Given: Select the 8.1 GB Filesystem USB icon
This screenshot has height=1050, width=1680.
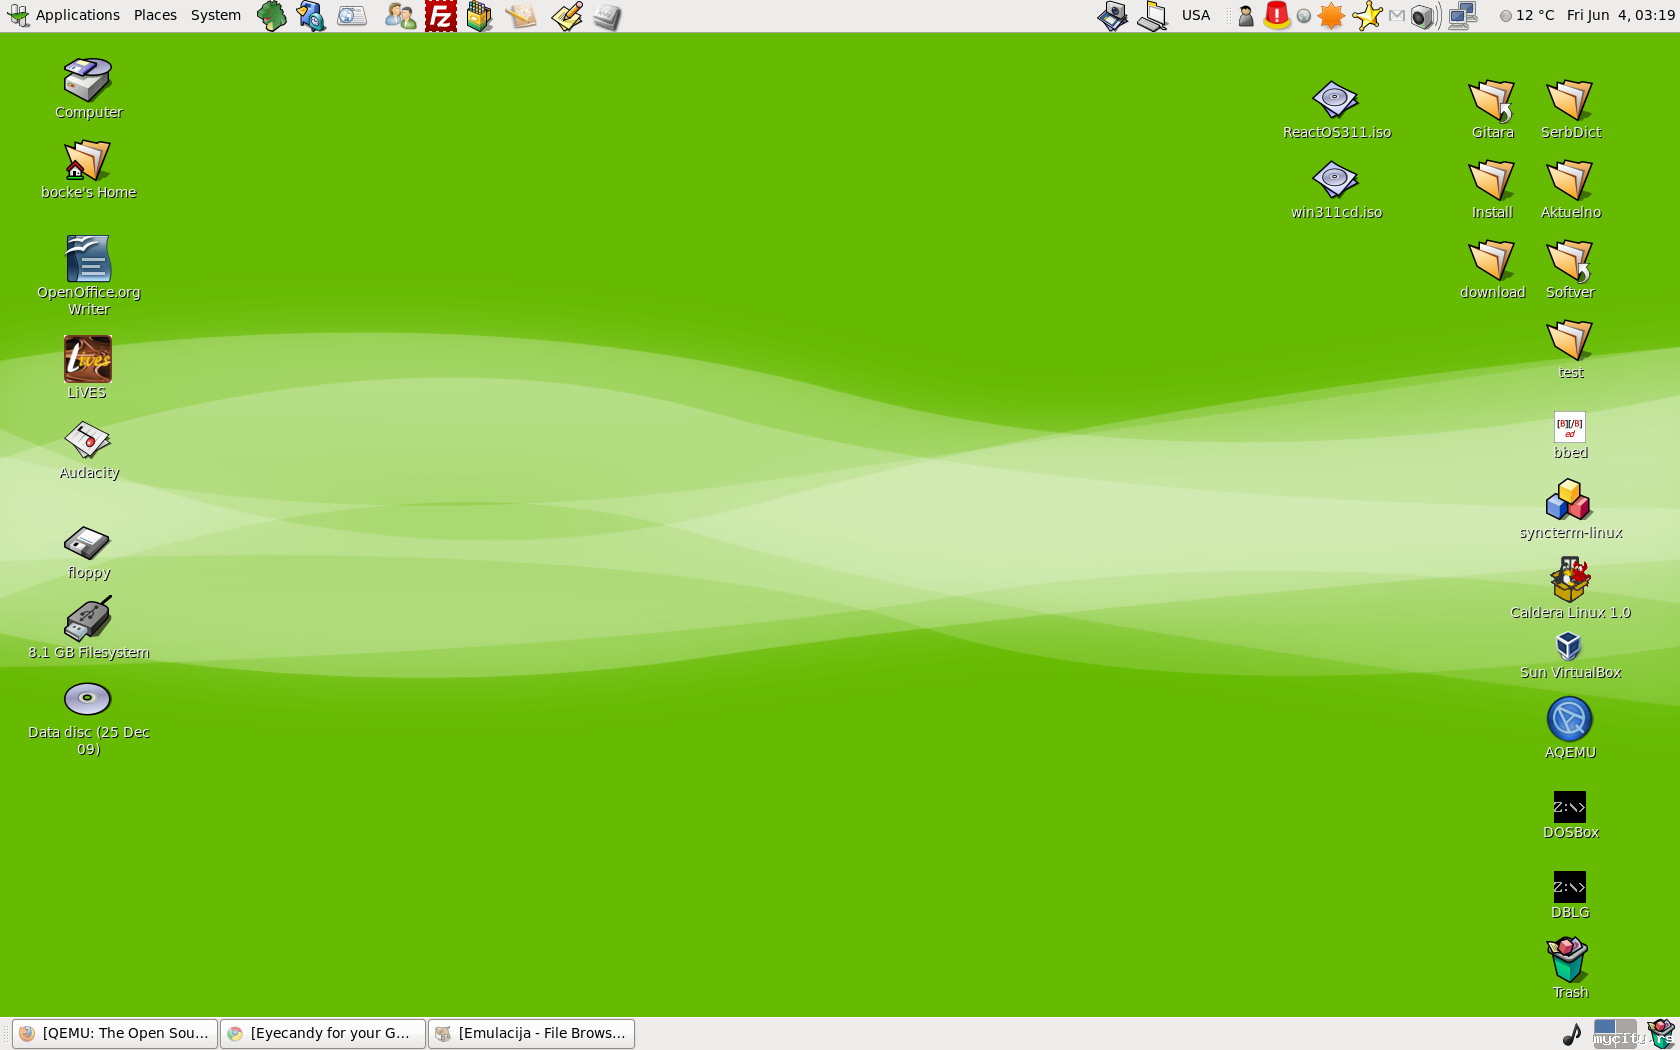Looking at the screenshot, I should [x=88, y=629].
